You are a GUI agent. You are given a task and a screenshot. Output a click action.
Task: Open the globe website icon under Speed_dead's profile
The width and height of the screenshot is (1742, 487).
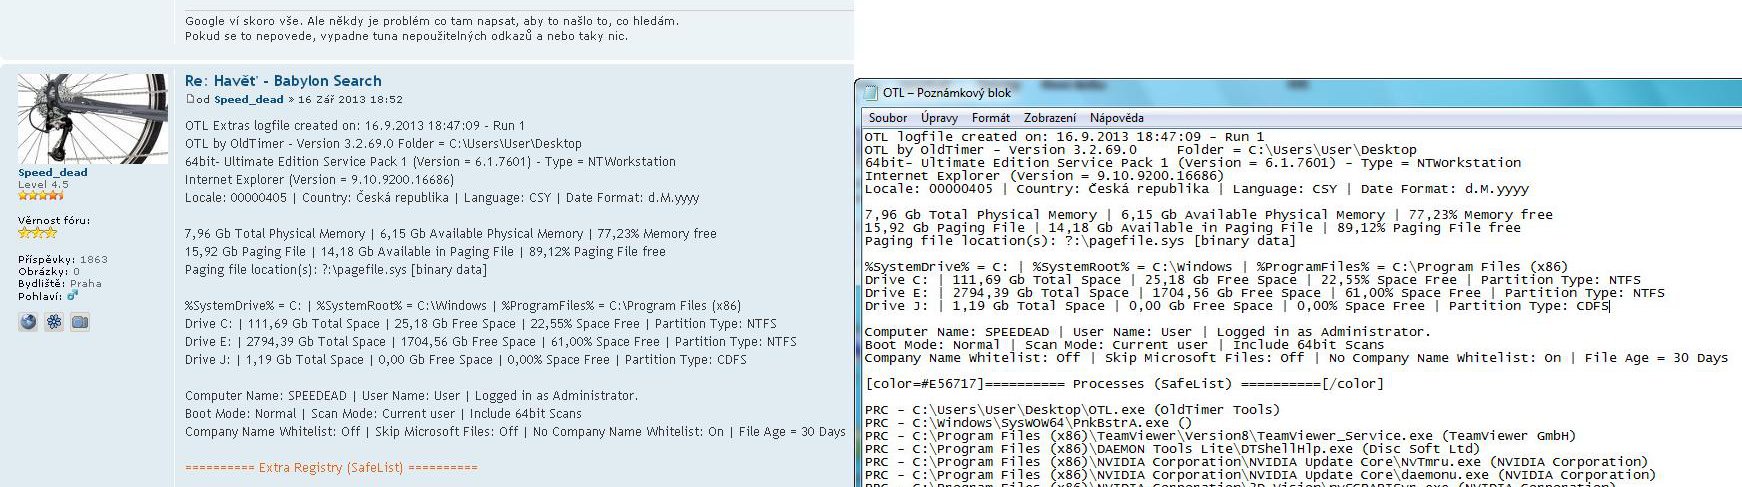tap(28, 322)
